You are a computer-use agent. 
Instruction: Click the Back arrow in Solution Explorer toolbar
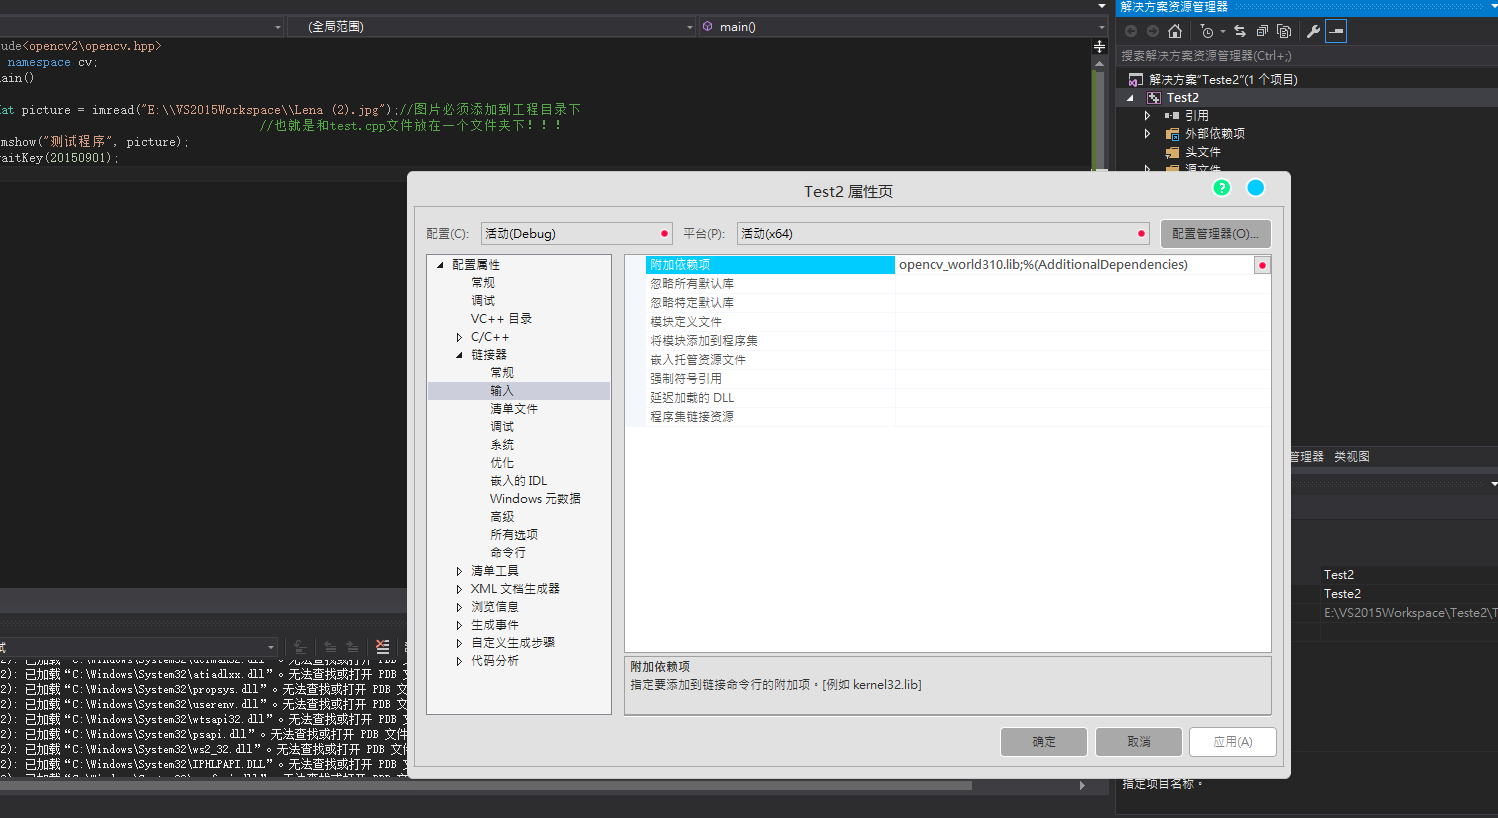[x=1131, y=31]
